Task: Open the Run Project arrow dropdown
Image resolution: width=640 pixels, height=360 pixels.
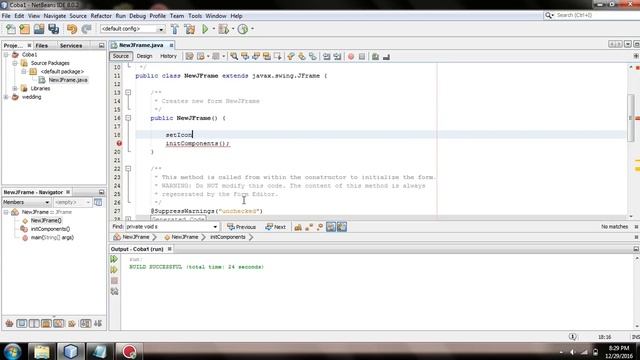Action: click(213, 29)
